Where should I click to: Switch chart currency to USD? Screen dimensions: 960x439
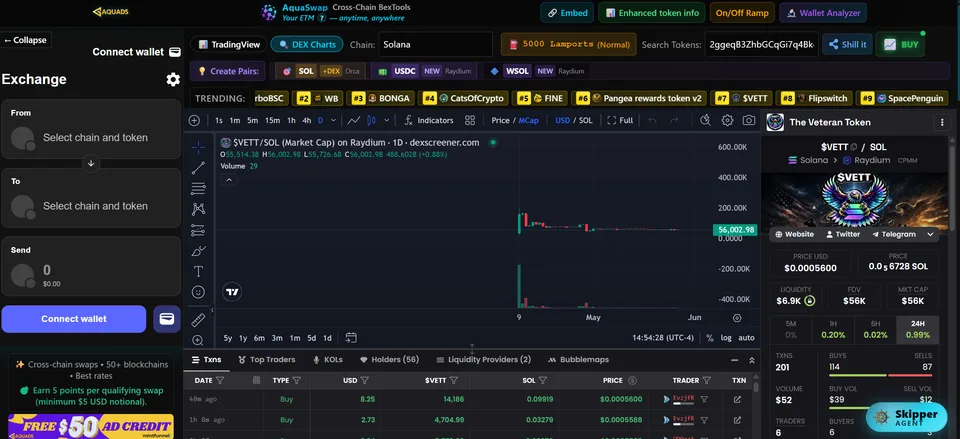563,121
